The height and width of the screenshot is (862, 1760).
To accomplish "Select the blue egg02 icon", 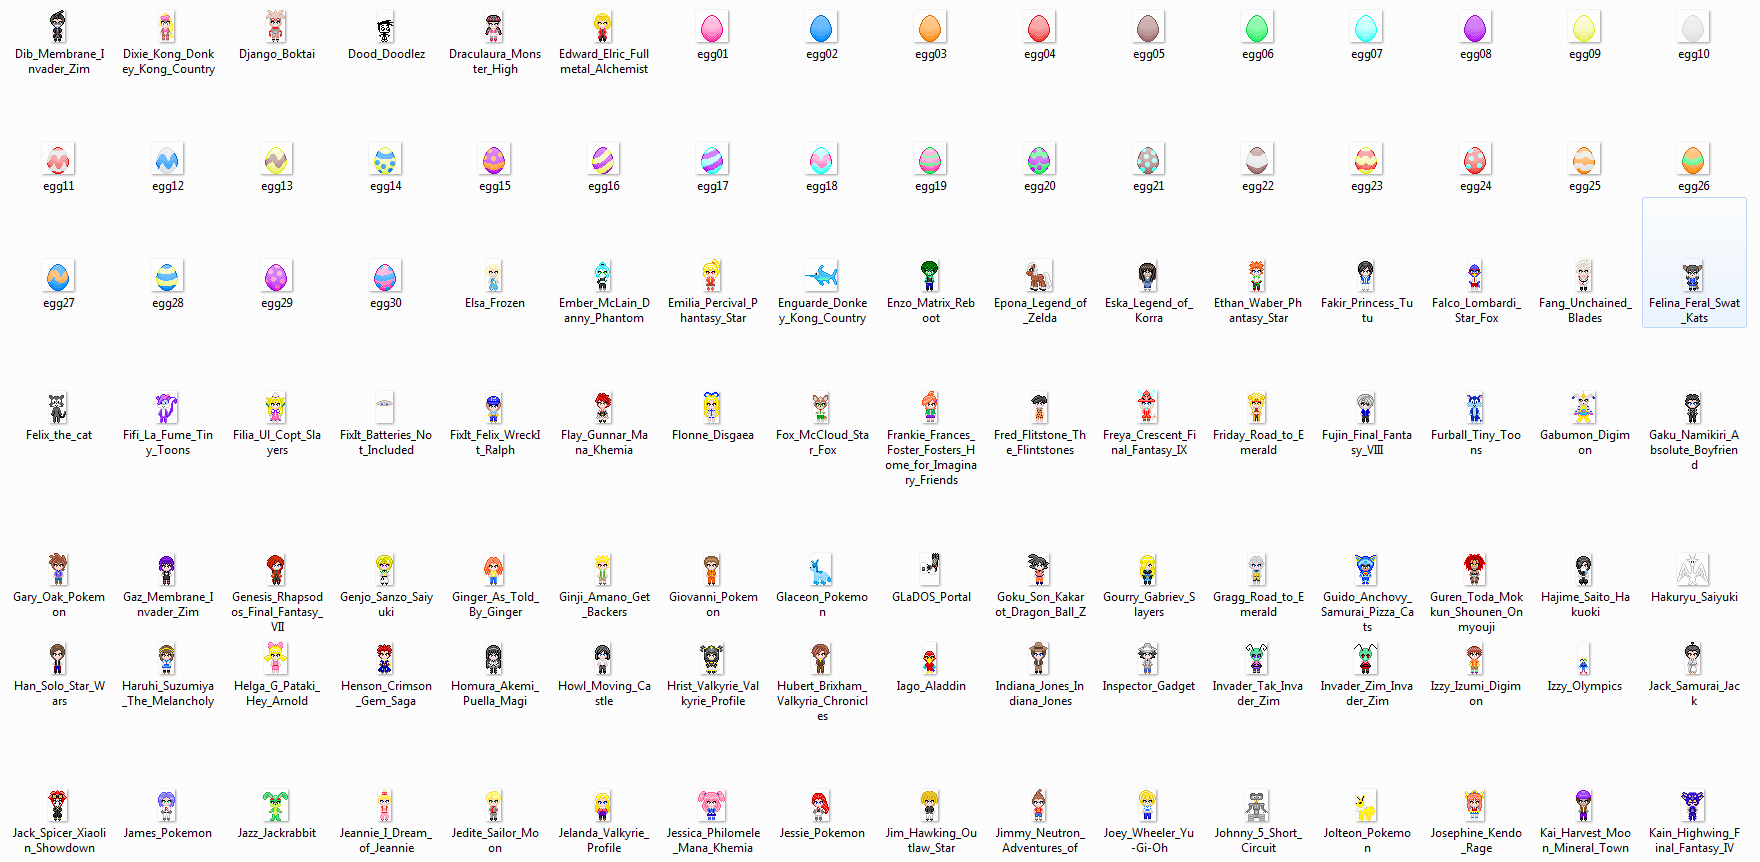I will pos(821,27).
